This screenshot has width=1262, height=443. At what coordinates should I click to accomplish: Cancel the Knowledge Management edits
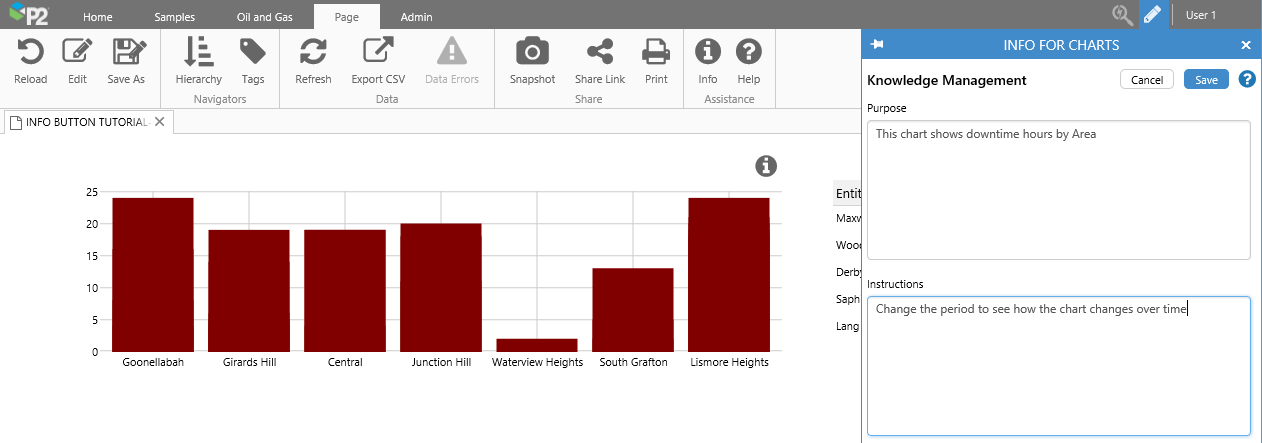[1146, 80]
